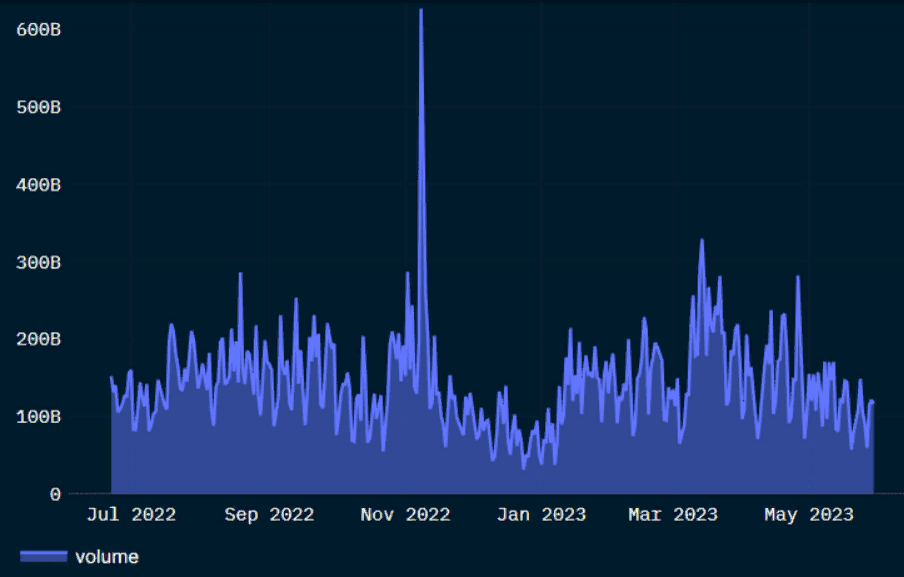
Task: Click the 100B y-axis label
Action: (39, 416)
